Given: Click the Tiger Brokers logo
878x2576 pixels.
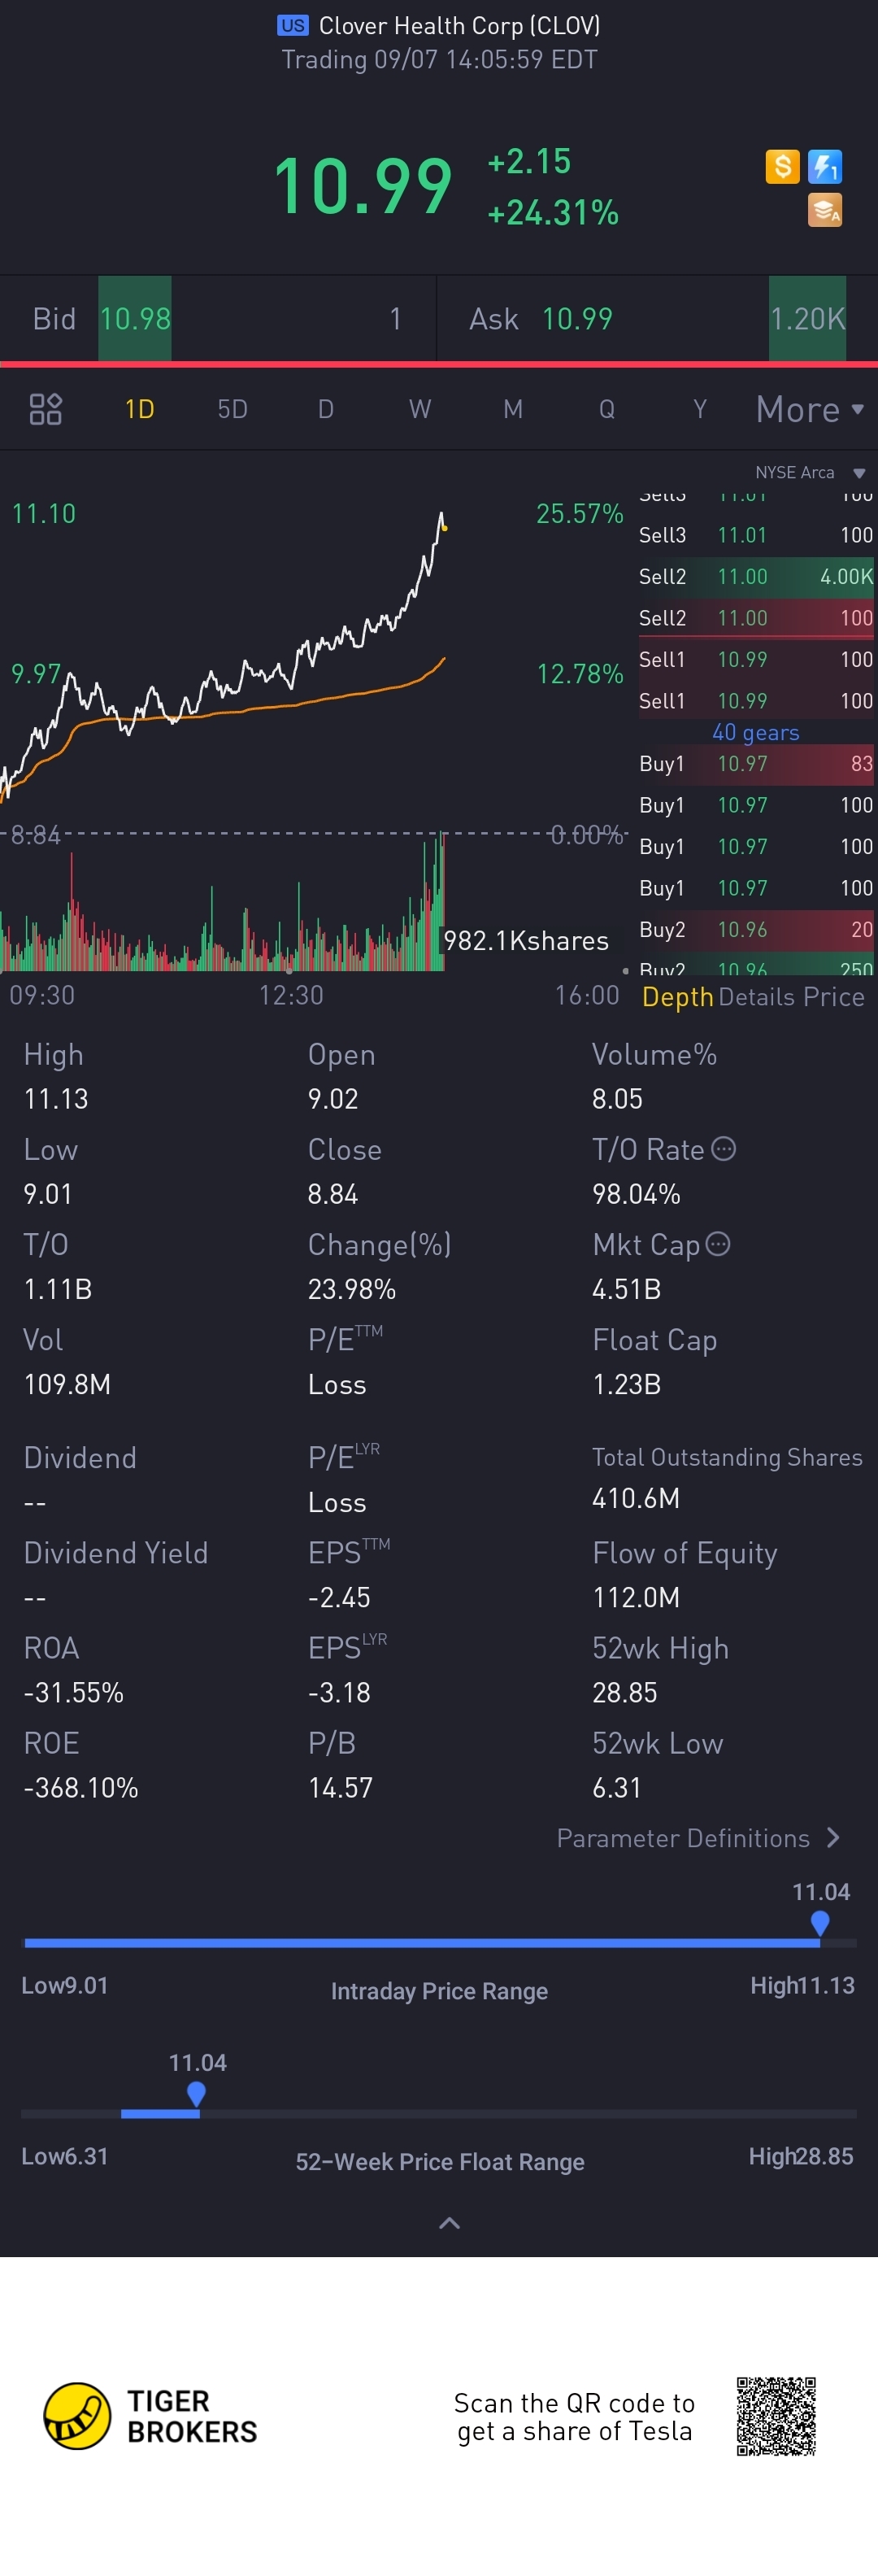Looking at the screenshot, I should tap(150, 2416).
